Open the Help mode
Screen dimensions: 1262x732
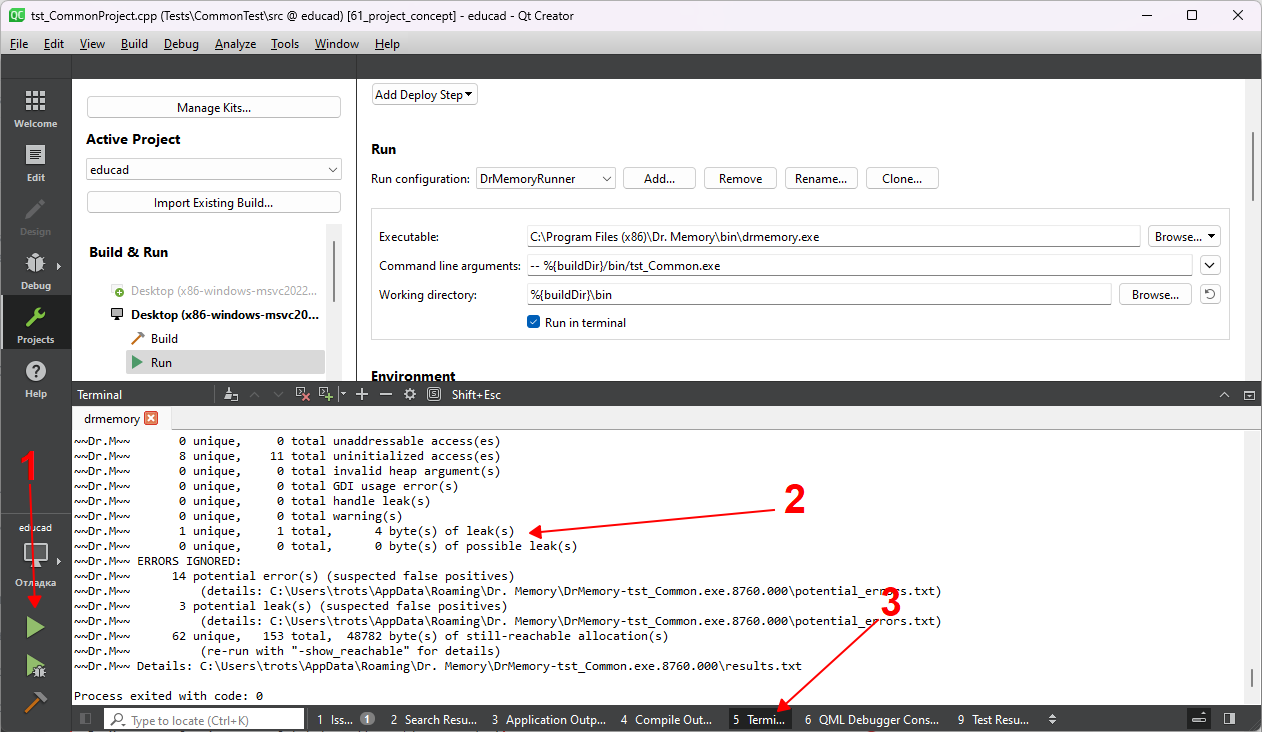35,379
